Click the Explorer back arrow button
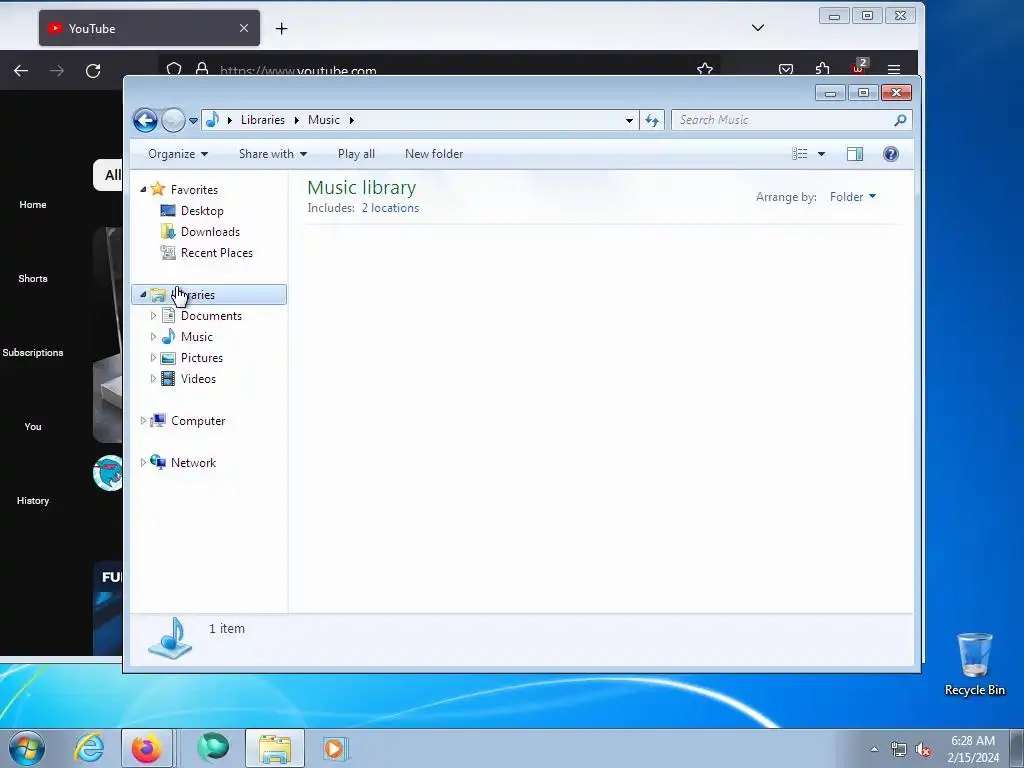 [145, 120]
